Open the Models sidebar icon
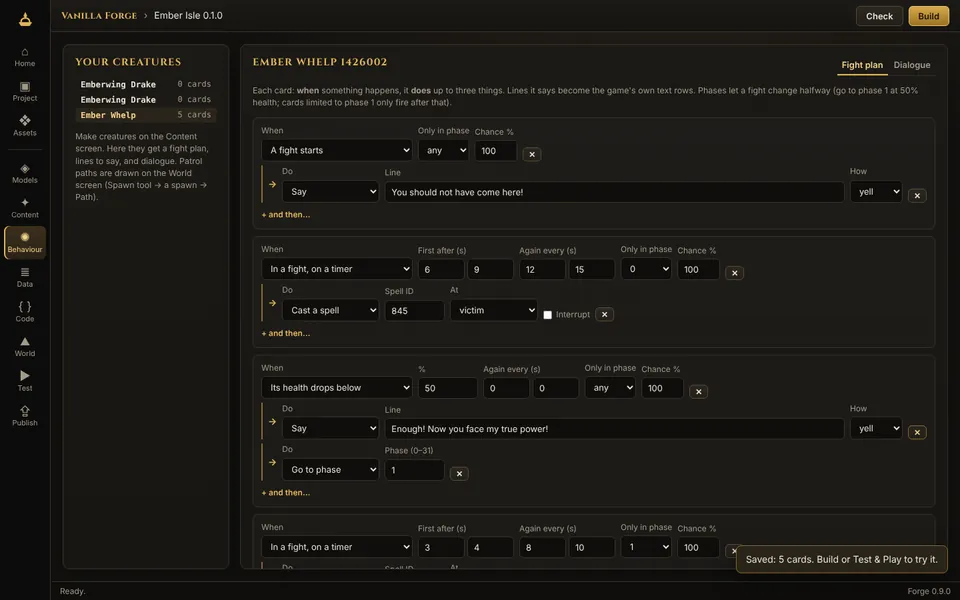This screenshot has height=600, width=960. point(24,174)
